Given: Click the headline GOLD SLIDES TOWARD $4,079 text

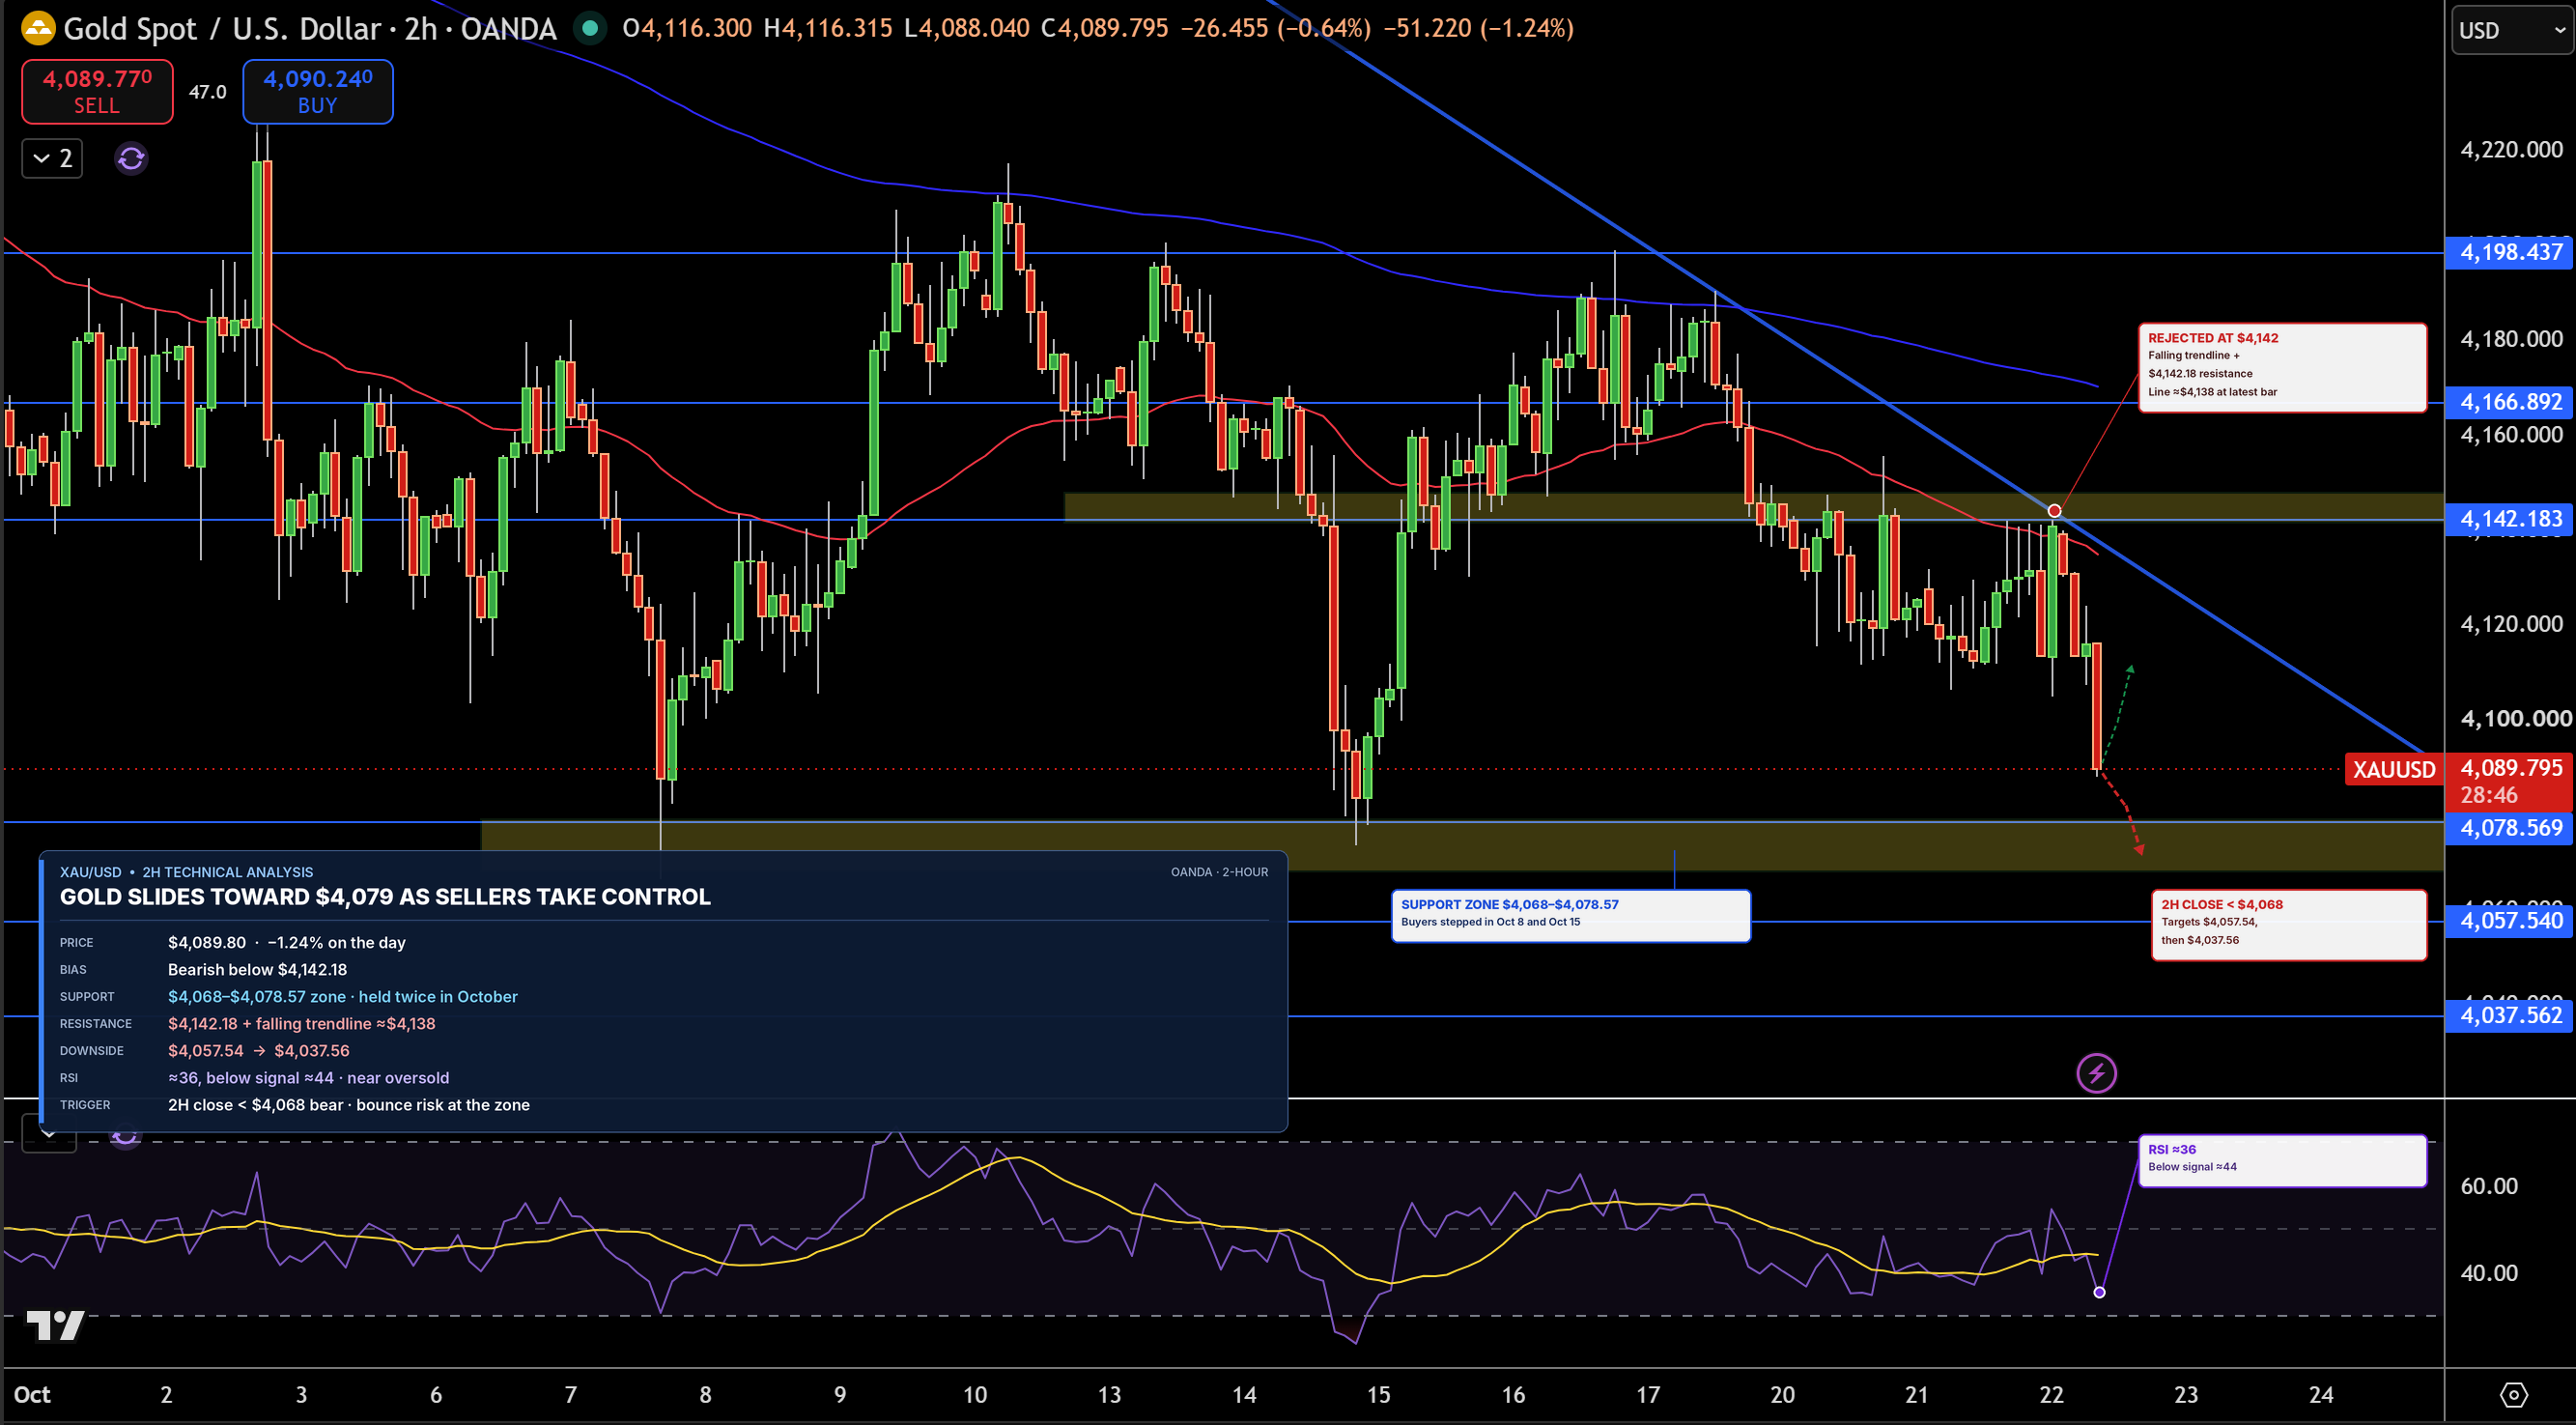Looking at the screenshot, I should (x=385, y=896).
